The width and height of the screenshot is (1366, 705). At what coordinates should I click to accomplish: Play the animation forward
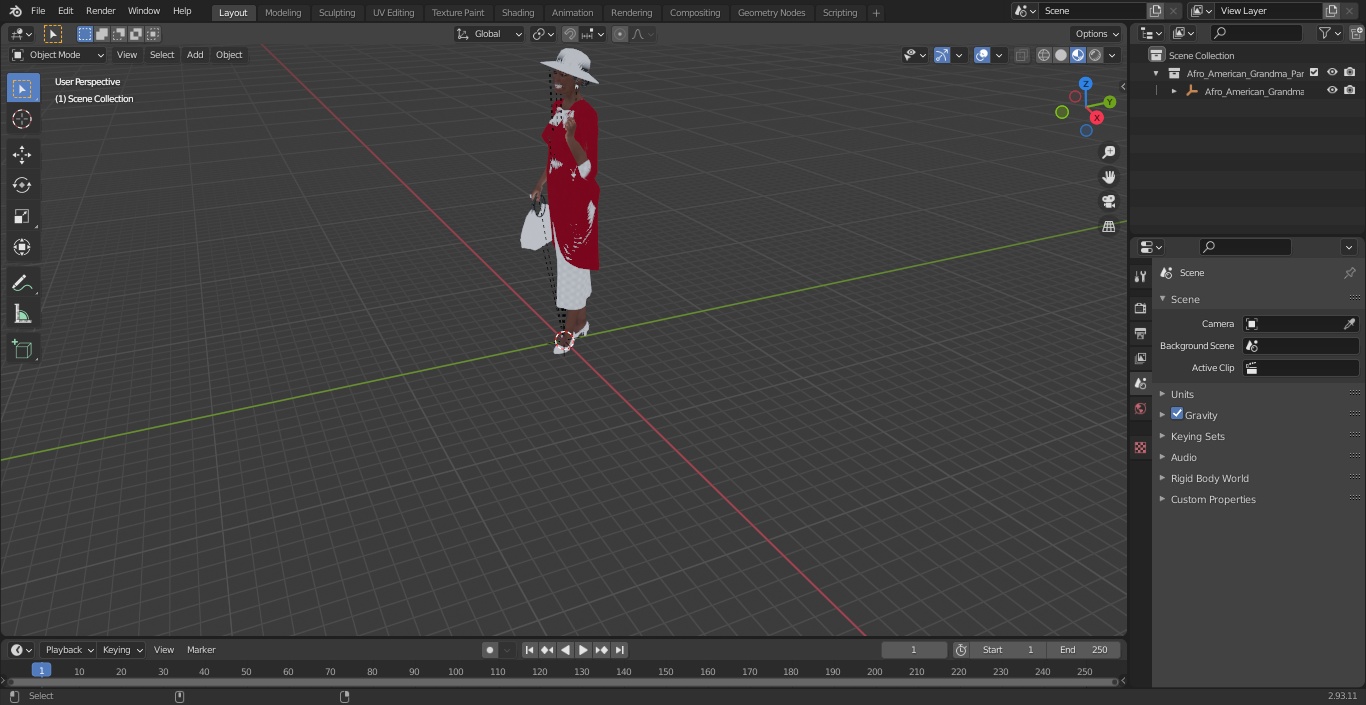click(x=583, y=650)
